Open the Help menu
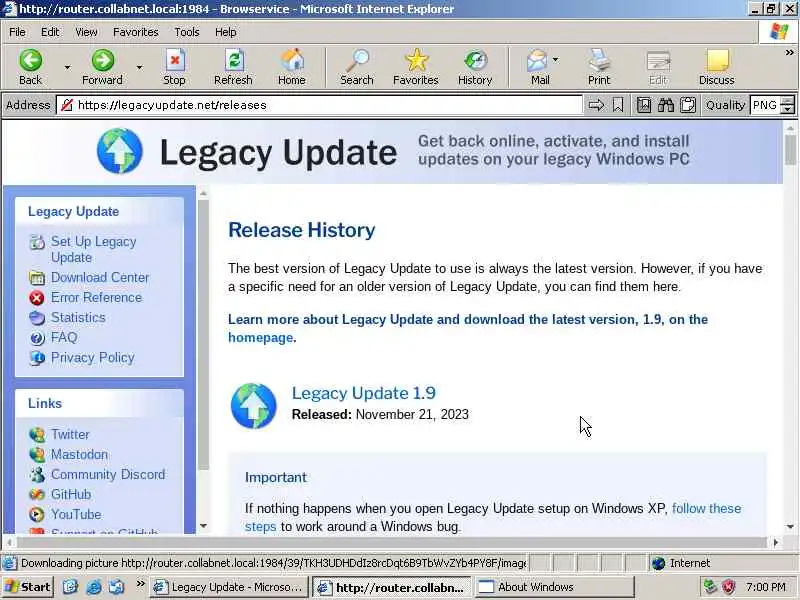The width and height of the screenshot is (800, 600). [226, 32]
